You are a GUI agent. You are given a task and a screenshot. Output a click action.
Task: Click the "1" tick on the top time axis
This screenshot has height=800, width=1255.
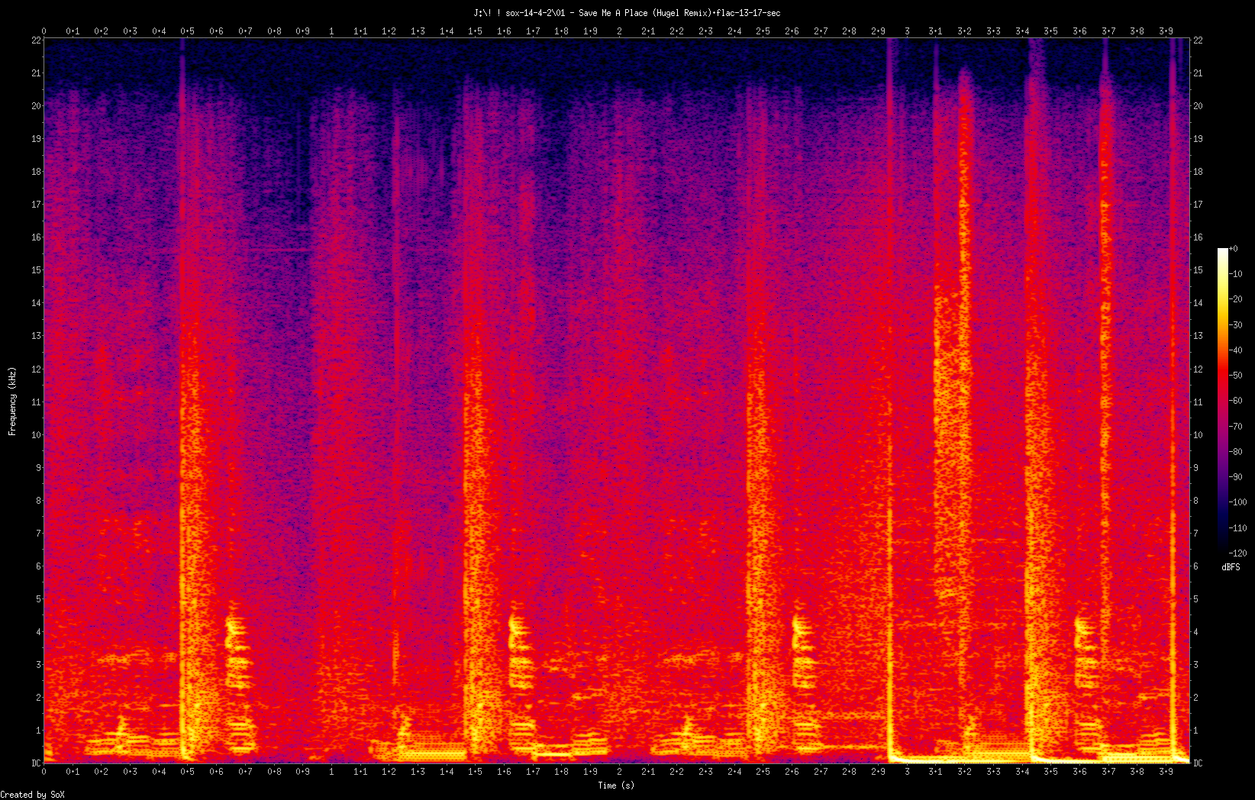[331, 31]
